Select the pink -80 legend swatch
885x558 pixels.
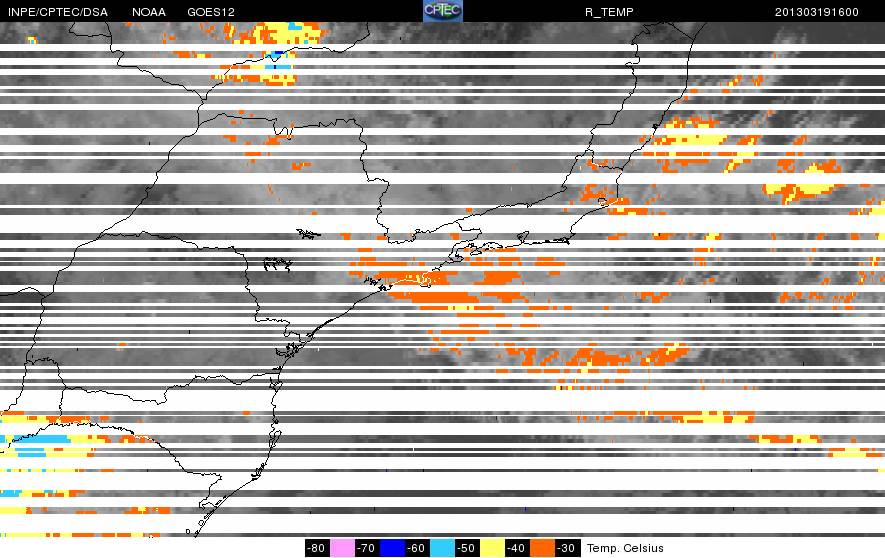[x=342, y=548]
